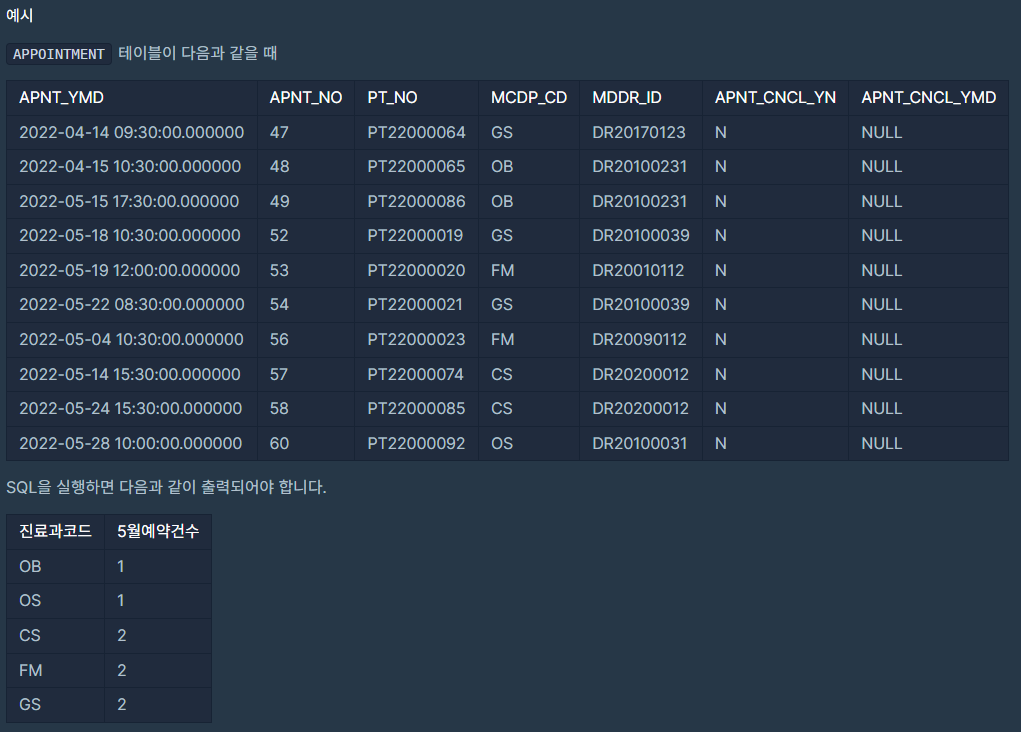Click GS in the result table

click(30, 705)
